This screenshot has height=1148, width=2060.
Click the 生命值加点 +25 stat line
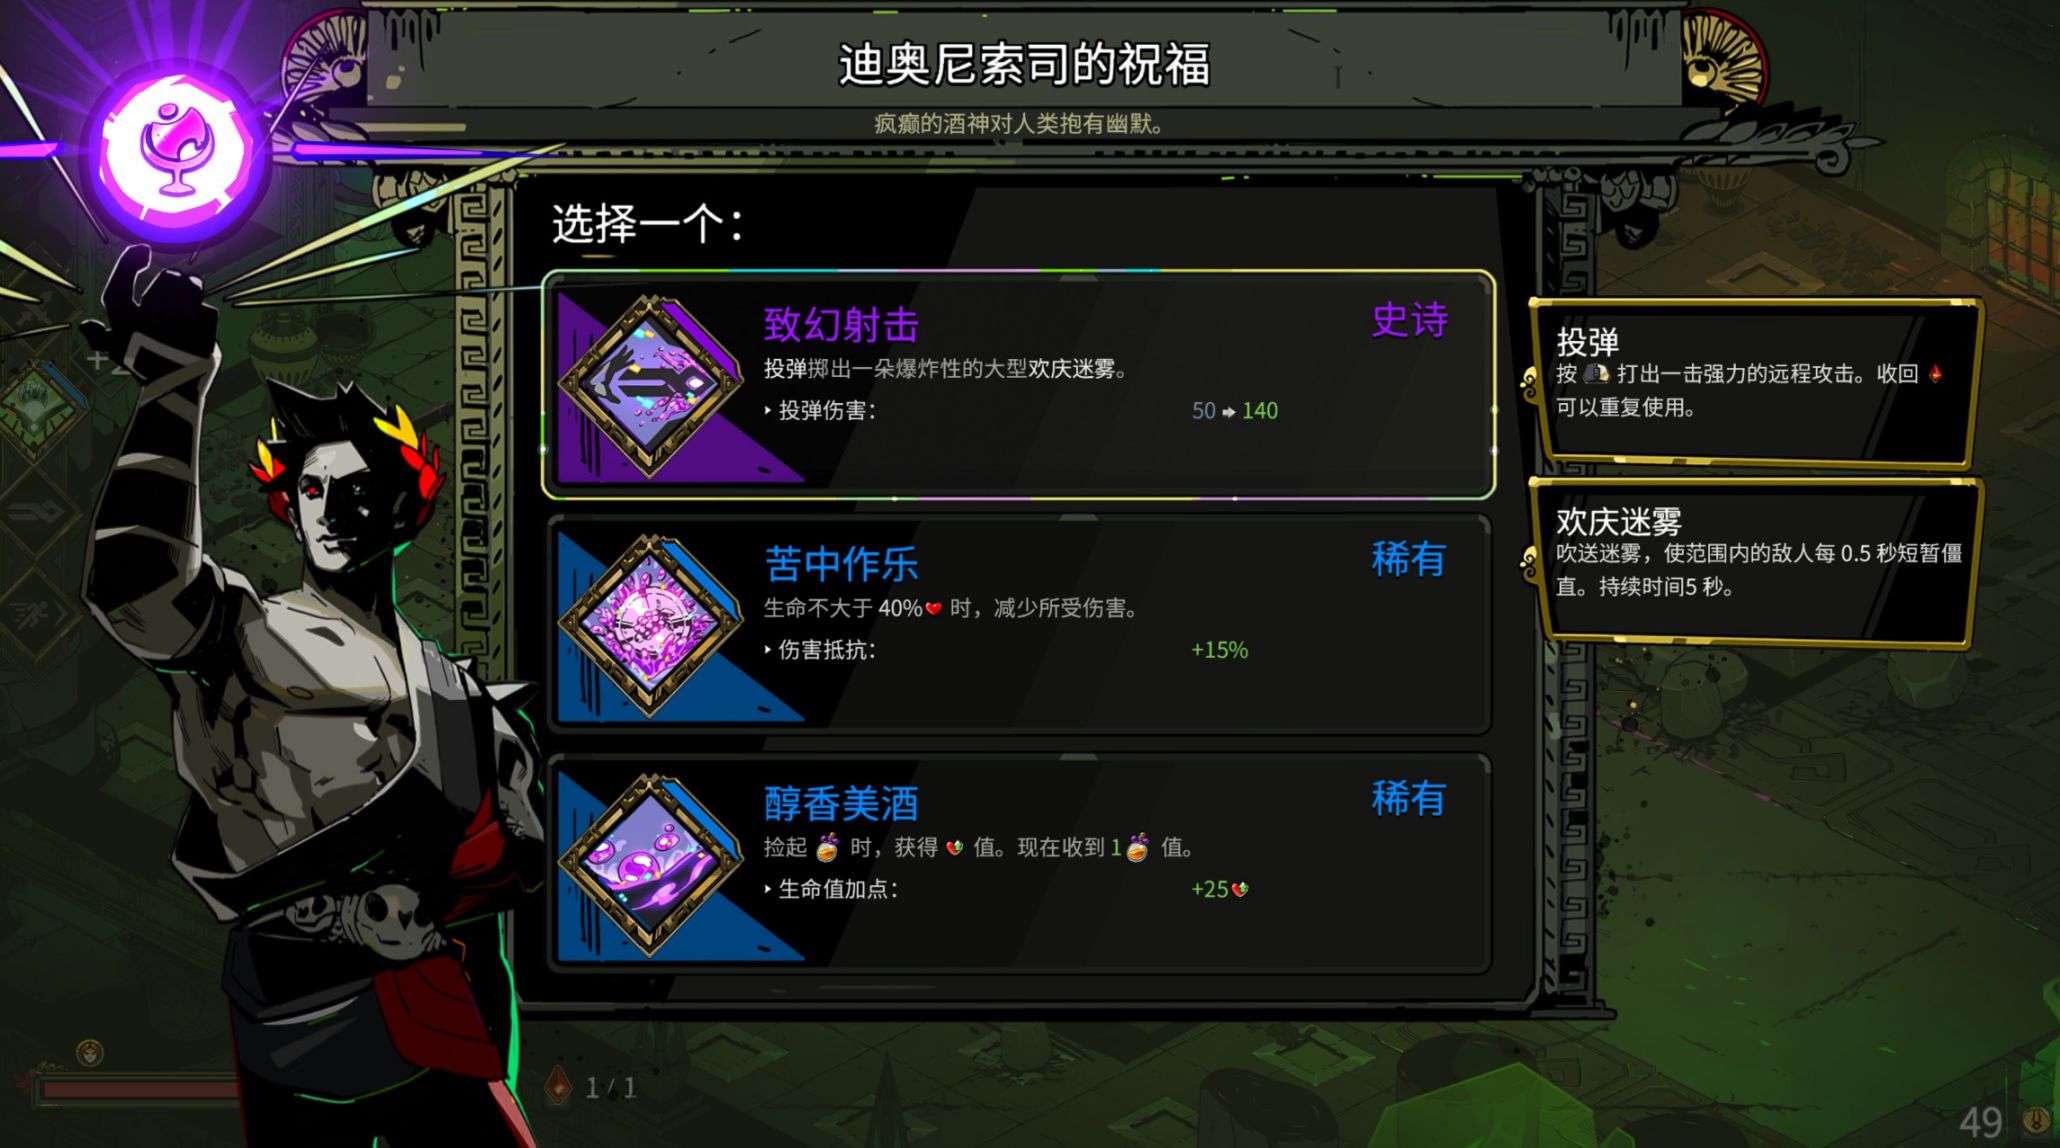[1006, 889]
